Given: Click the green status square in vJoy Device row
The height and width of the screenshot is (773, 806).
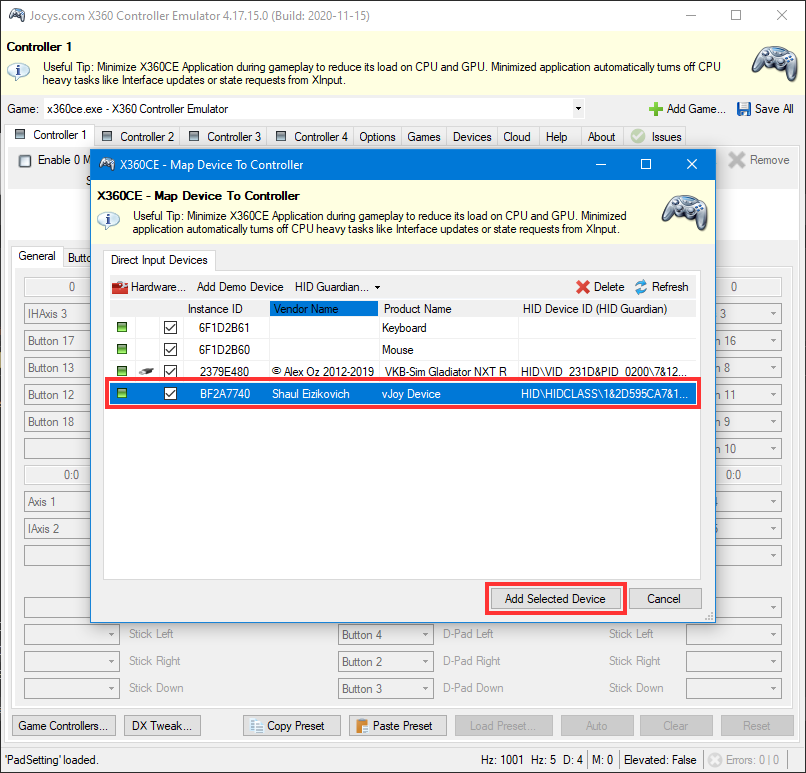Looking at the screenshot, I should (122, 393).
